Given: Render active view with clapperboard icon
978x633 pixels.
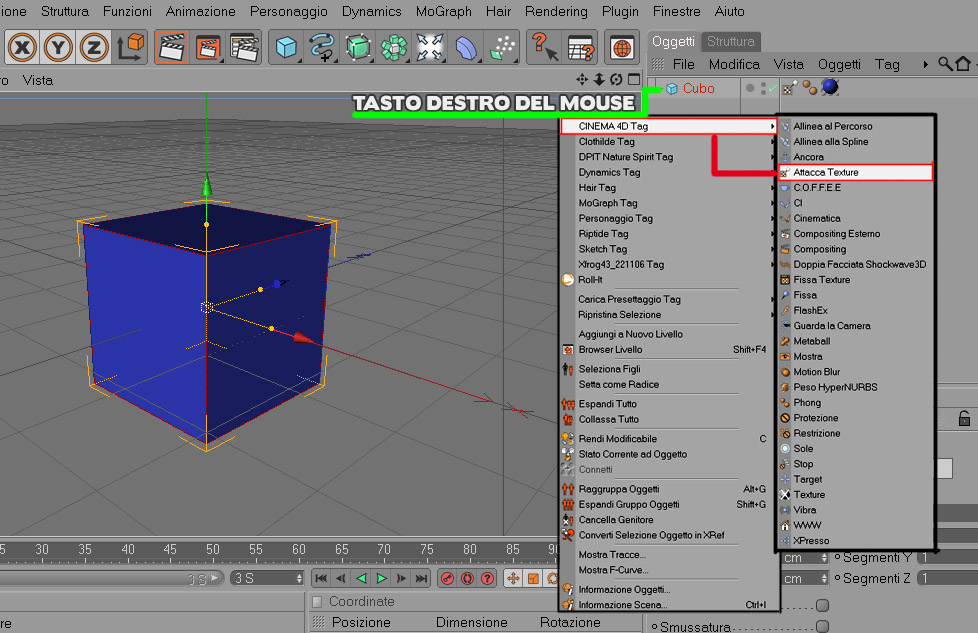Looking at the screenshot, I should pos(172,47).
